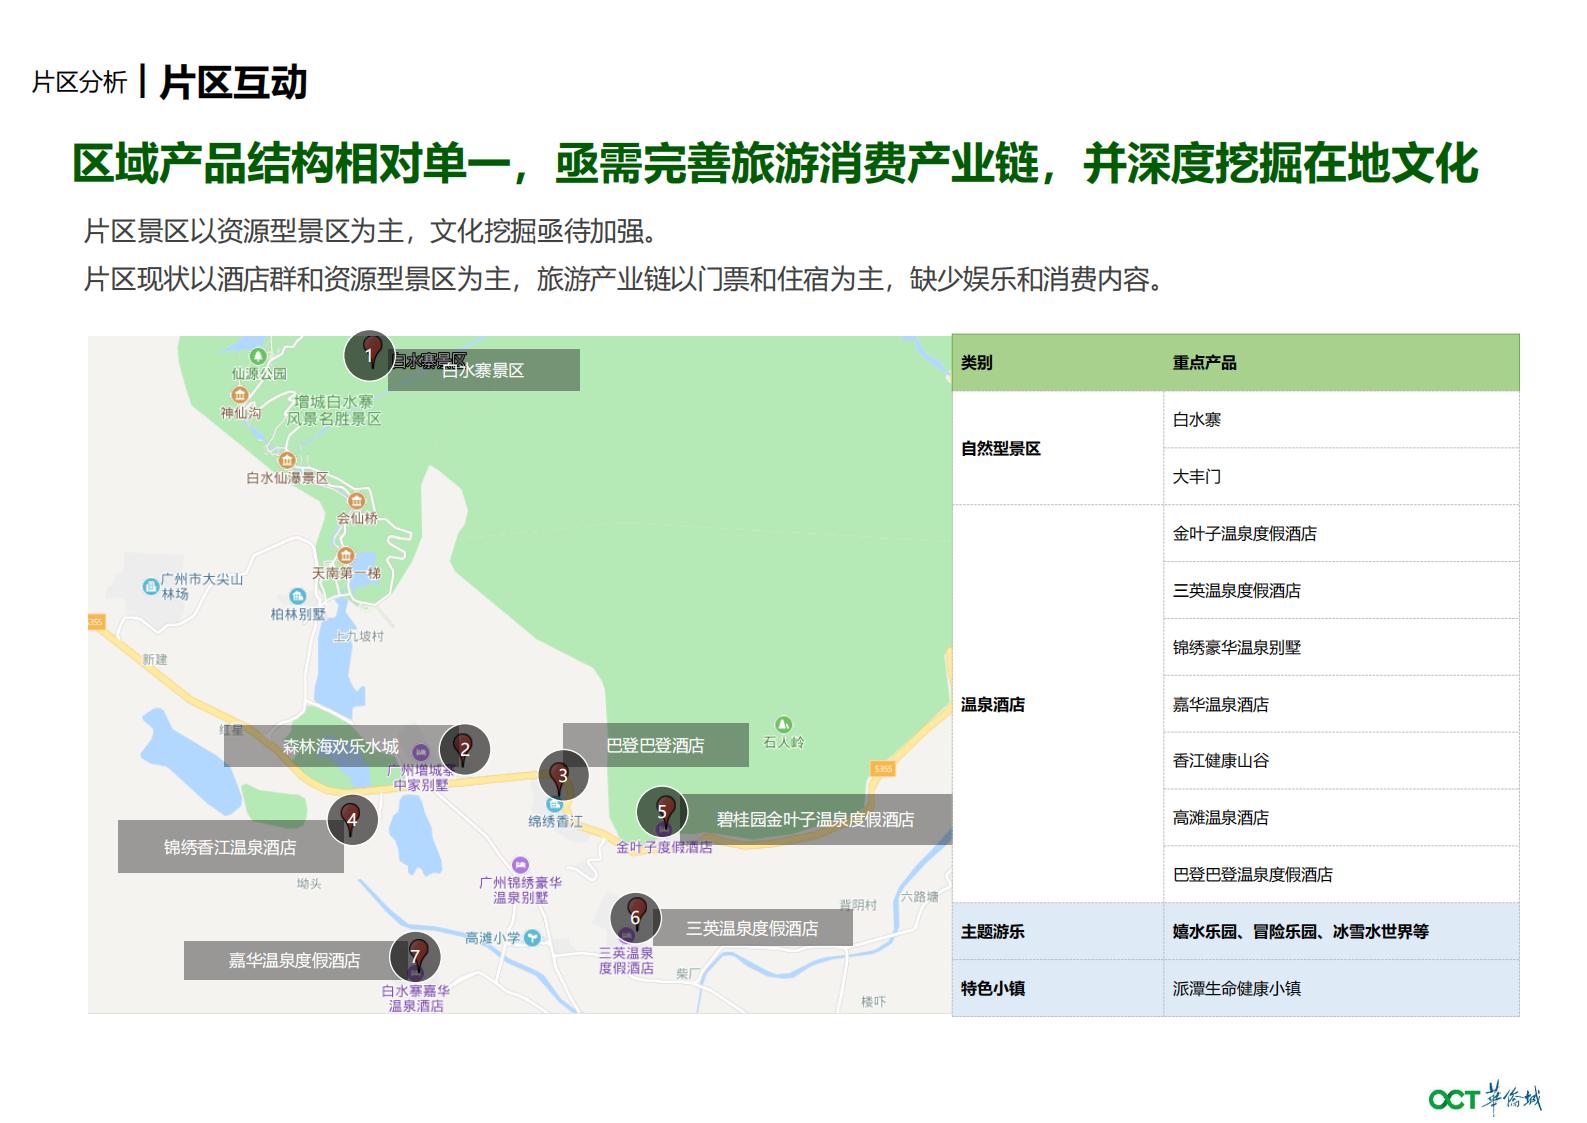The width and height of the screenshot is (1587, 1123).
Task: Click the 上九坡村 map label
Action: coord(358,636)
